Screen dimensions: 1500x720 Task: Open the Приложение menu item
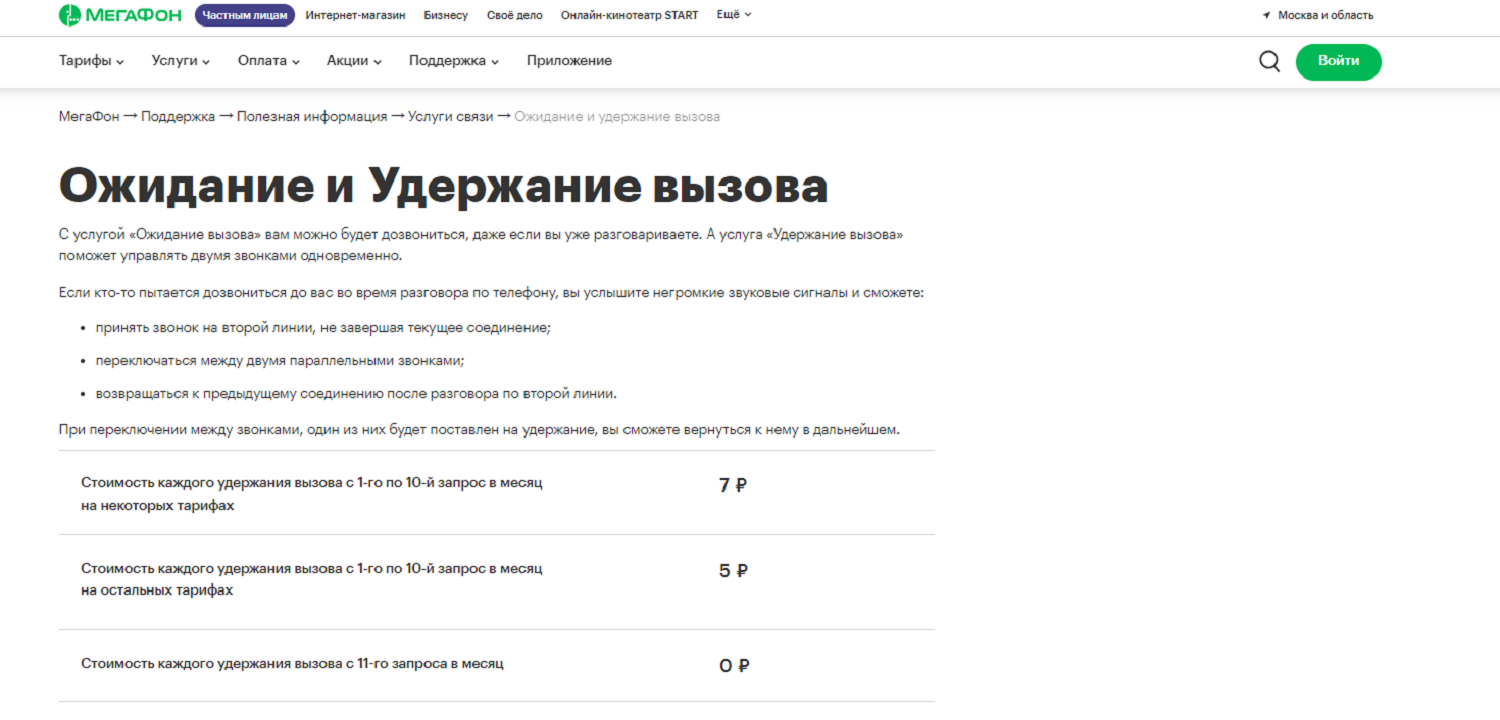tap(569, 61)
